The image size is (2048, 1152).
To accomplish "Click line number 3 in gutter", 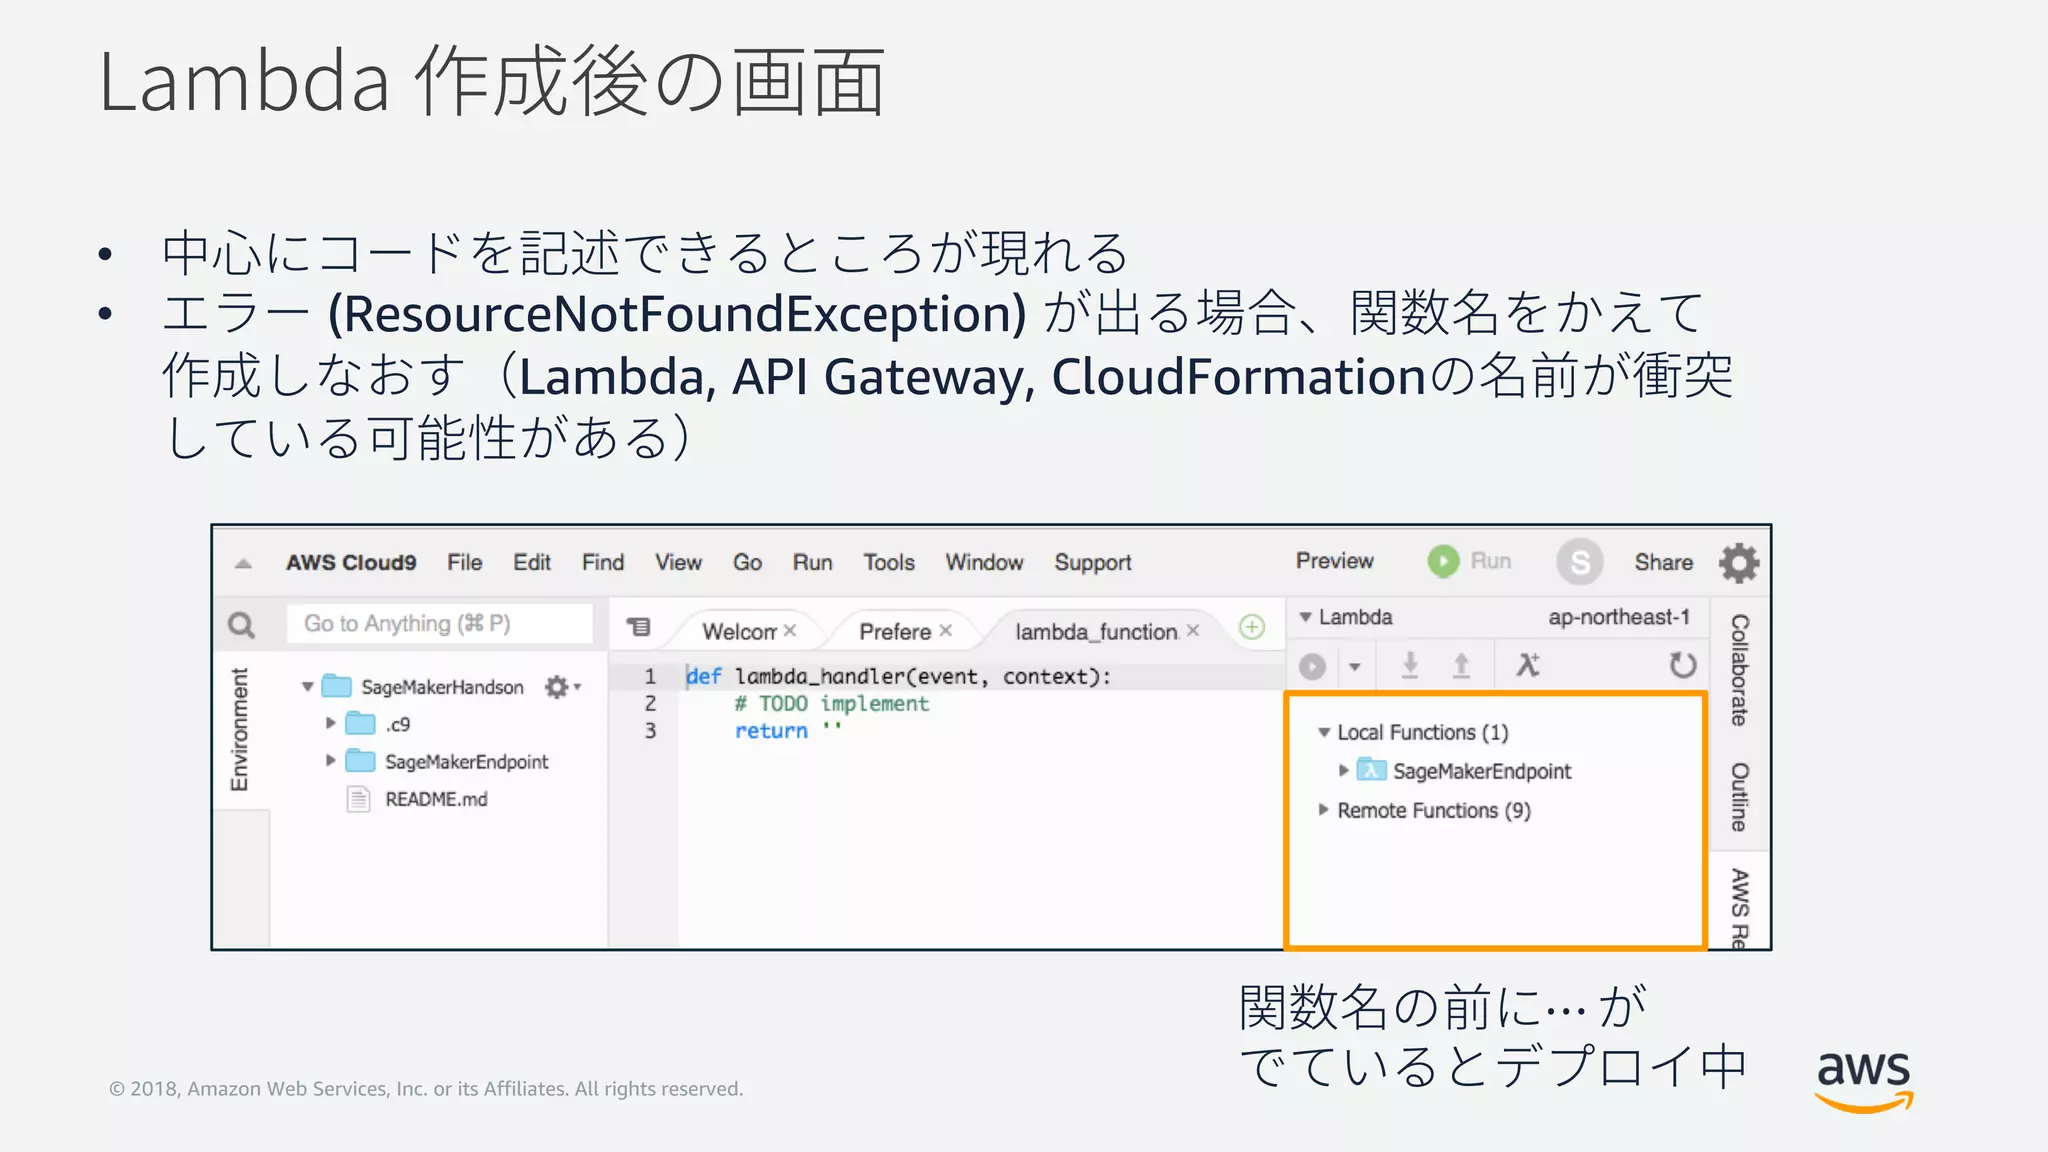I will [x=650, y=731].
